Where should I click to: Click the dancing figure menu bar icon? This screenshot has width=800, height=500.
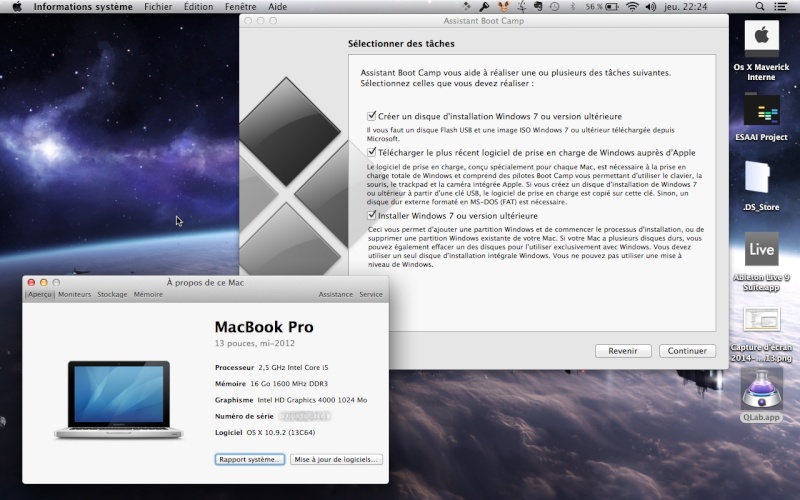click(x=521, y=7)
